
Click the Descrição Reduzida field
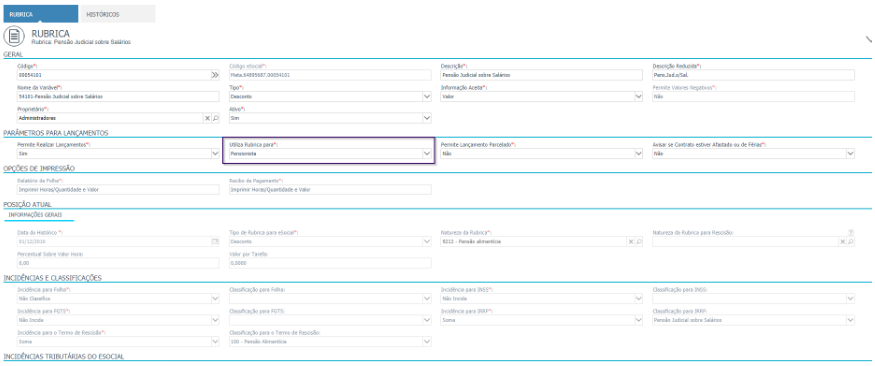(753, 75)
